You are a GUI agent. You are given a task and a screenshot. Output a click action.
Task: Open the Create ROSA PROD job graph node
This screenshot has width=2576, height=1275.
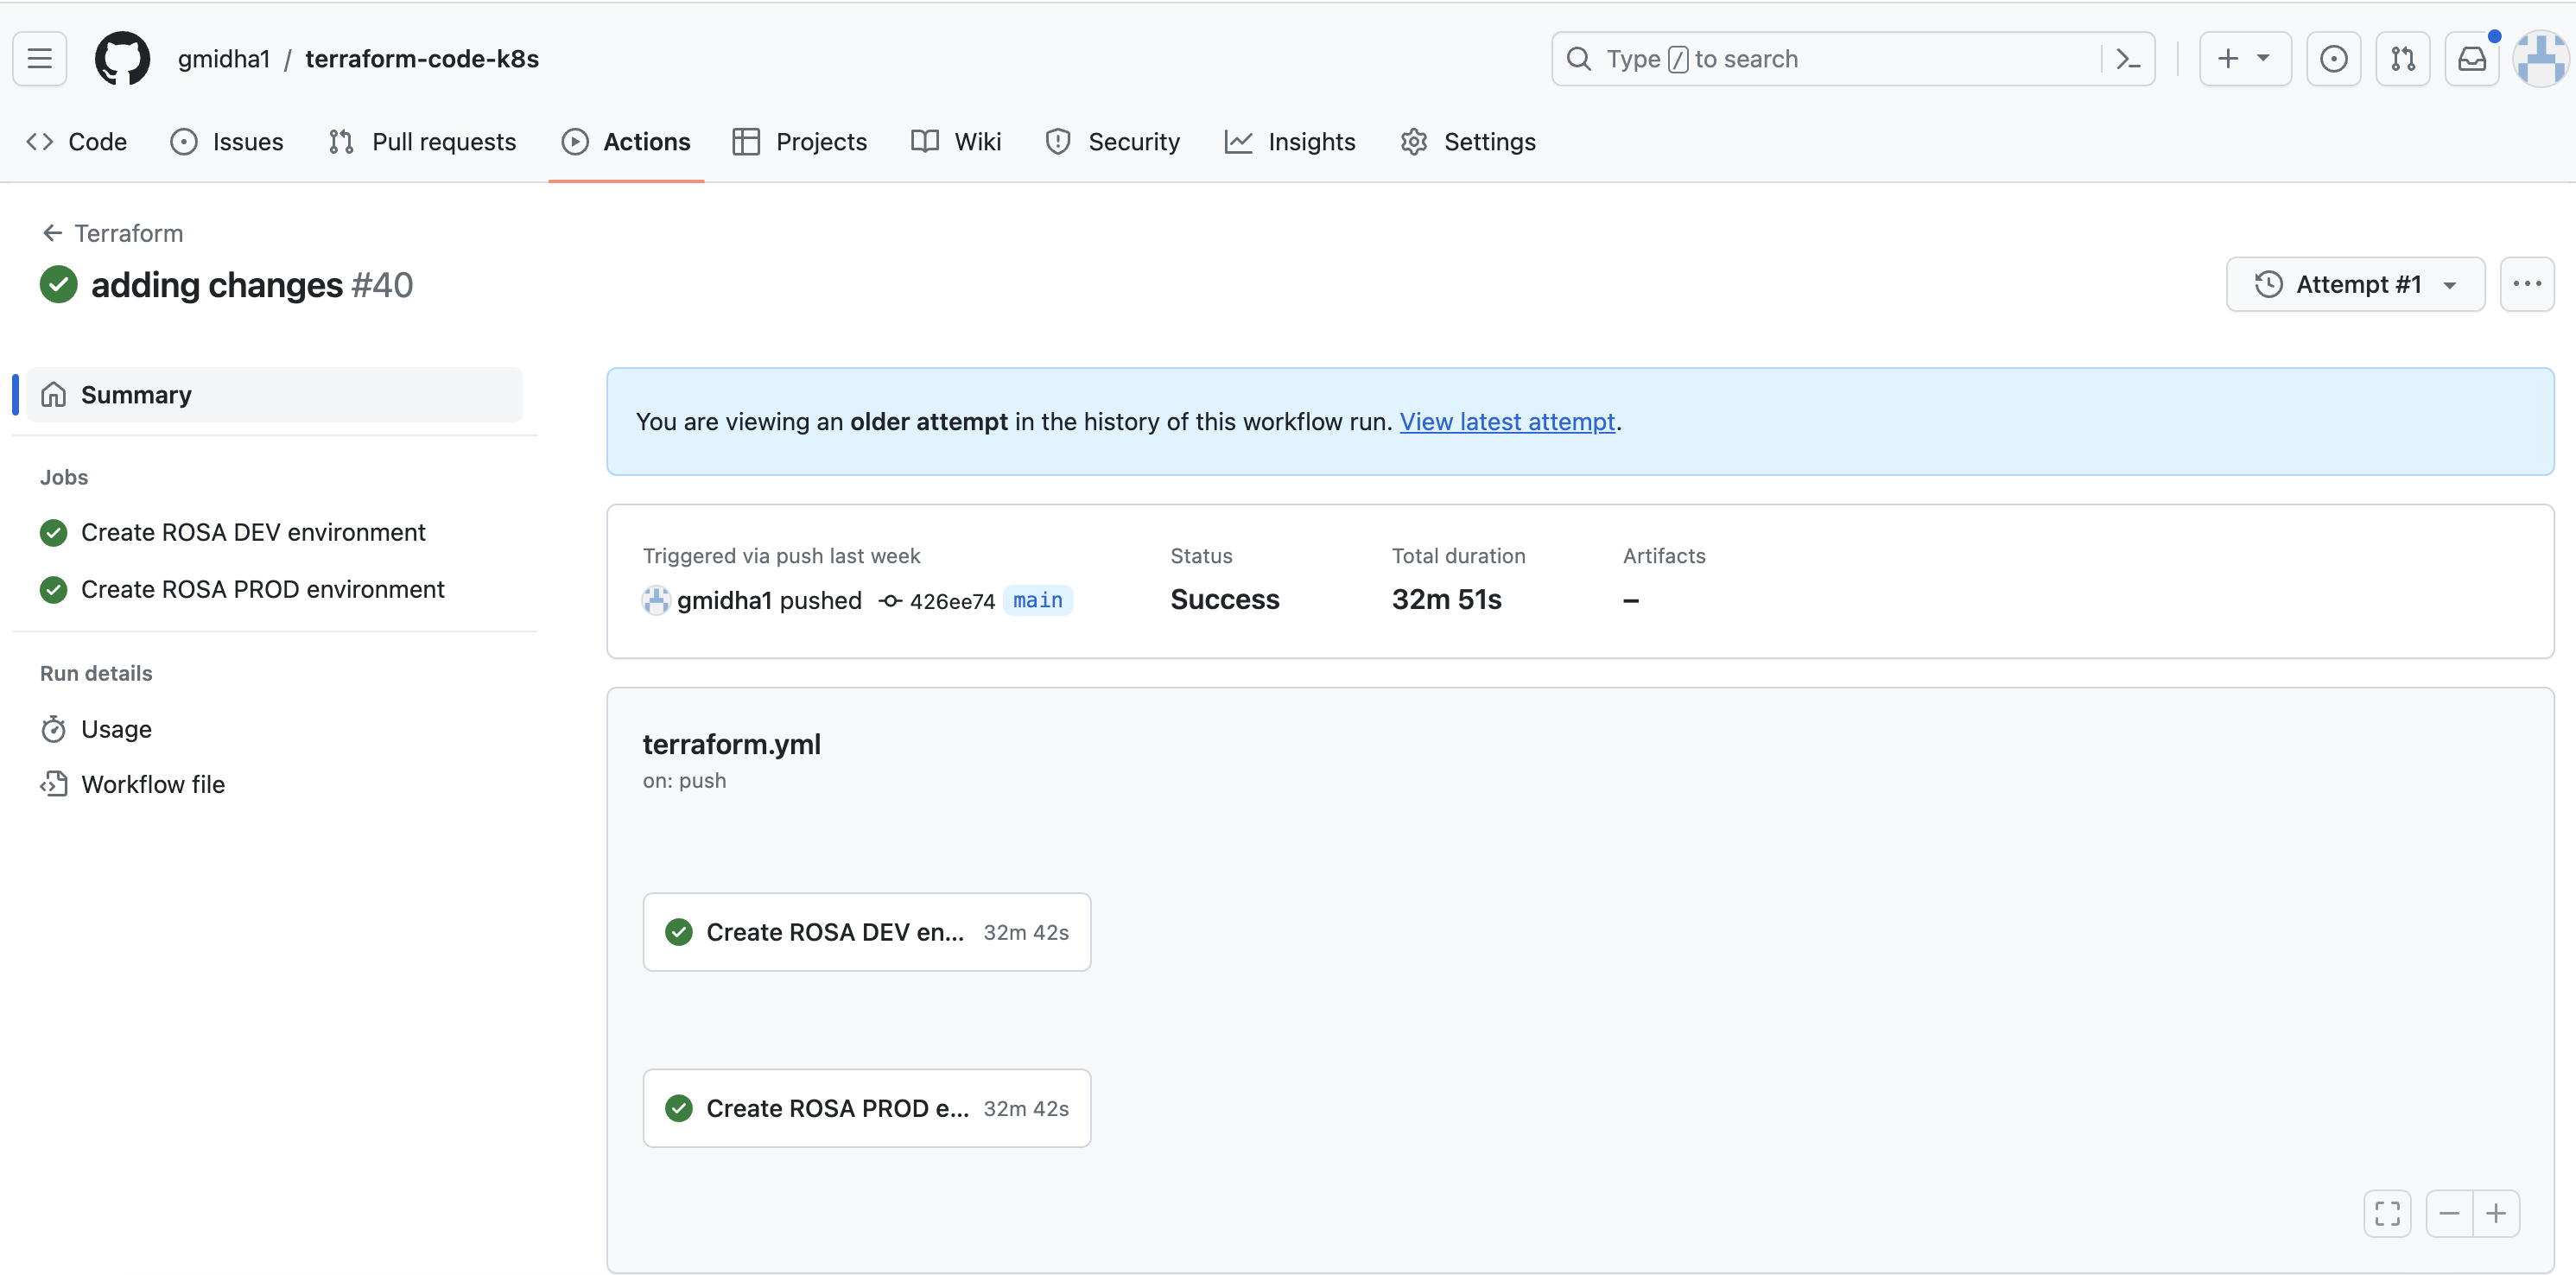click(867, 1109)
